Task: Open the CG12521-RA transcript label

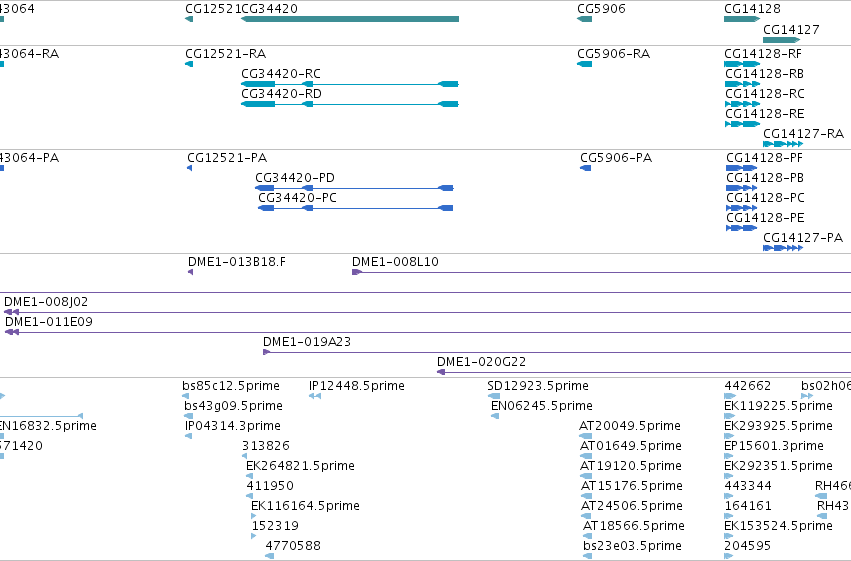Action: [226, 54]
